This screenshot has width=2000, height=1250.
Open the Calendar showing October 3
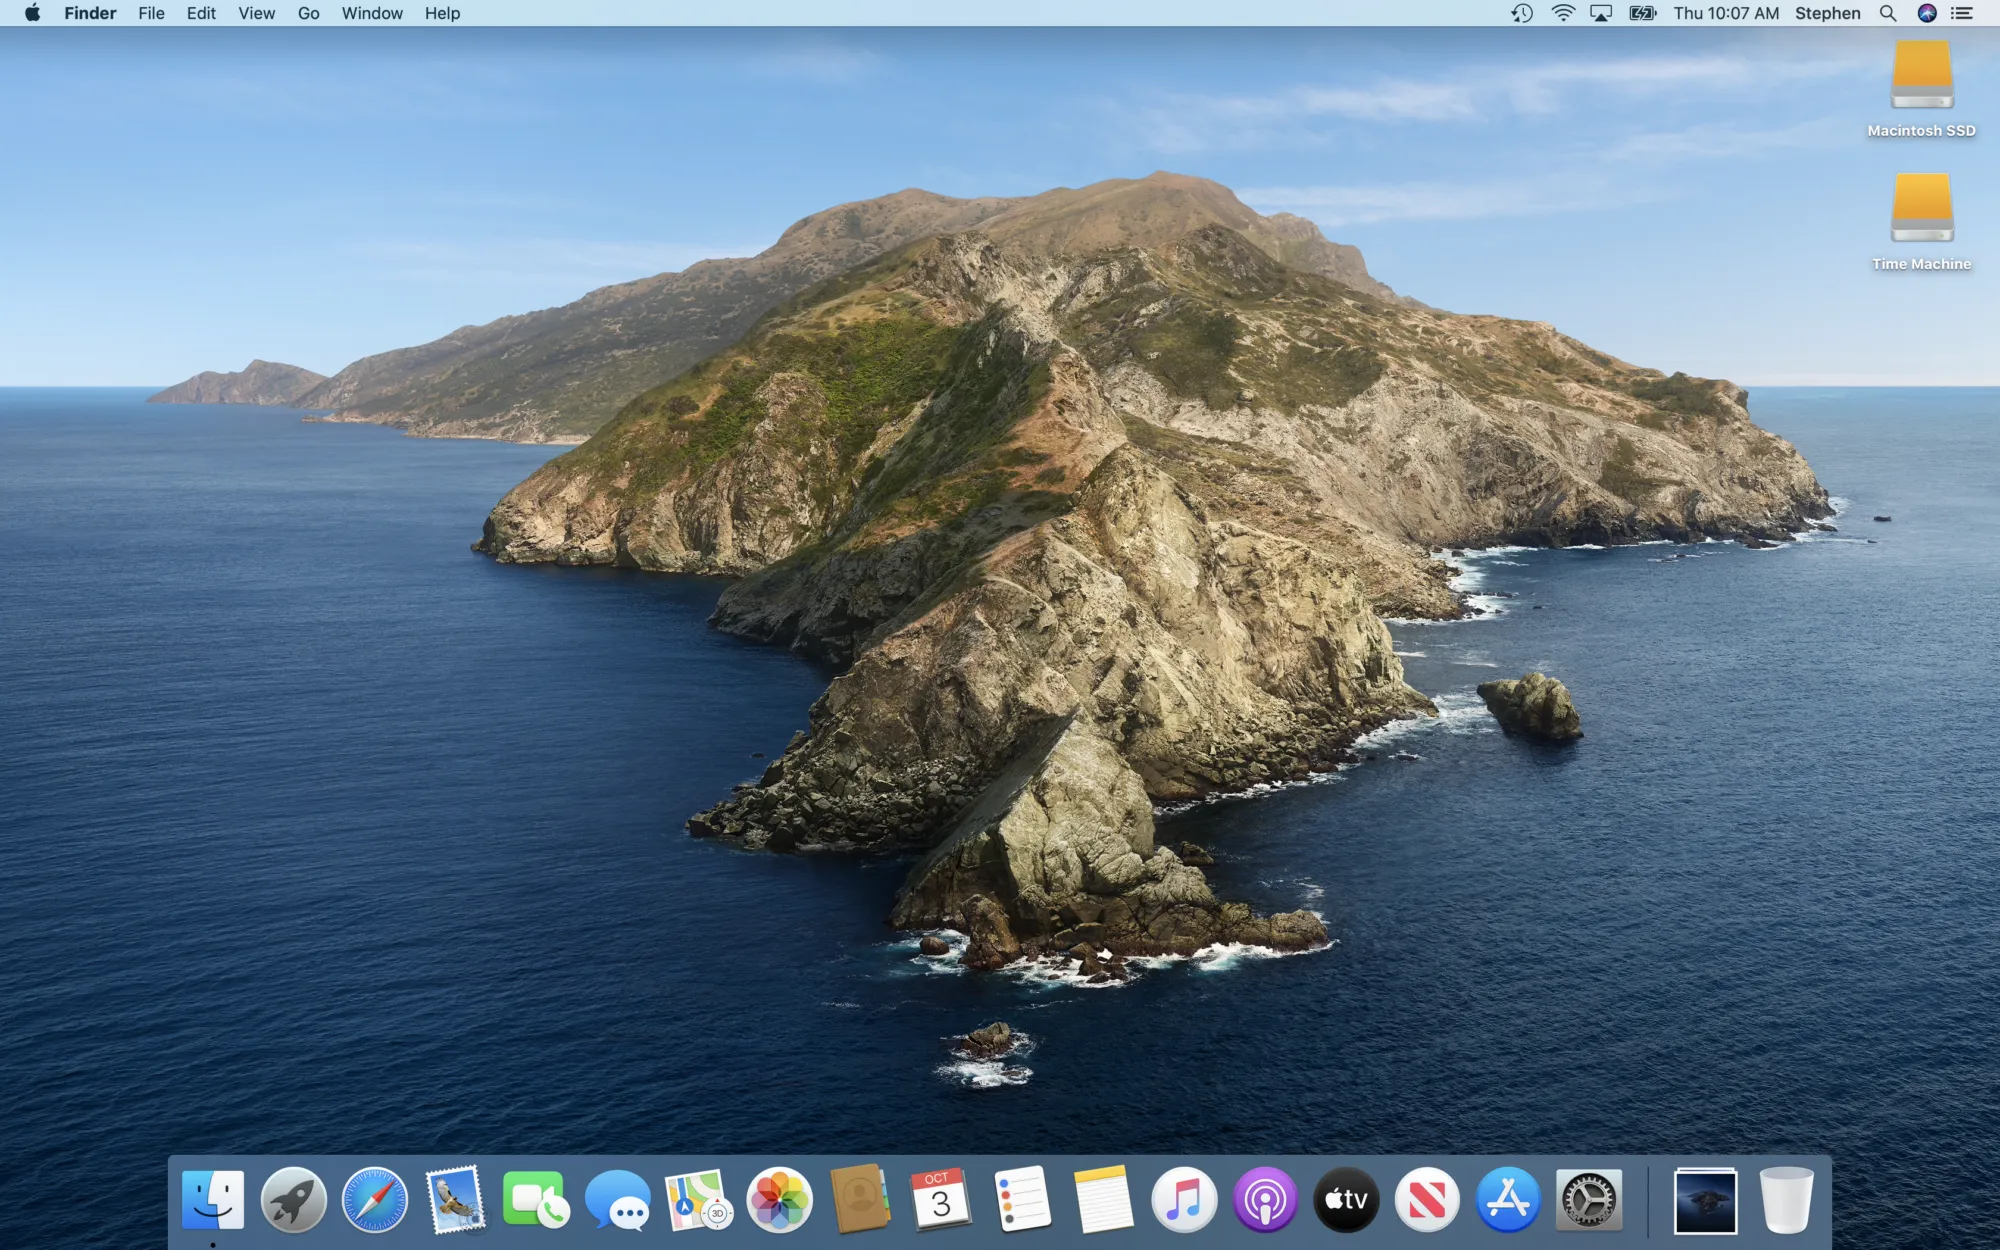(x=942, y=1200)
